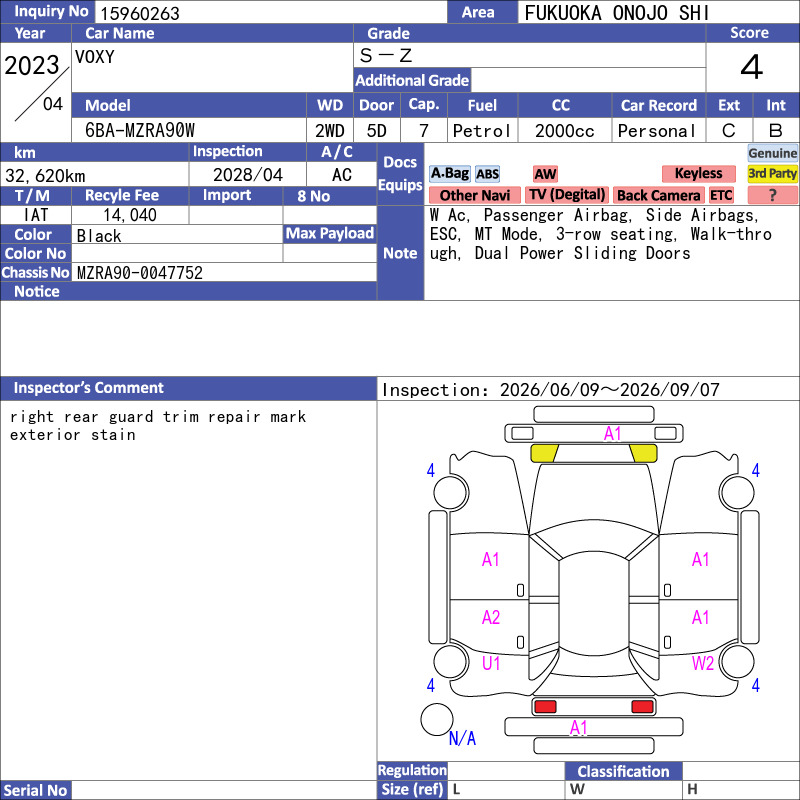Click the U1 damage mark on diagram
Viewport: 800px width, 800px height.
click(x=491, y=663)
